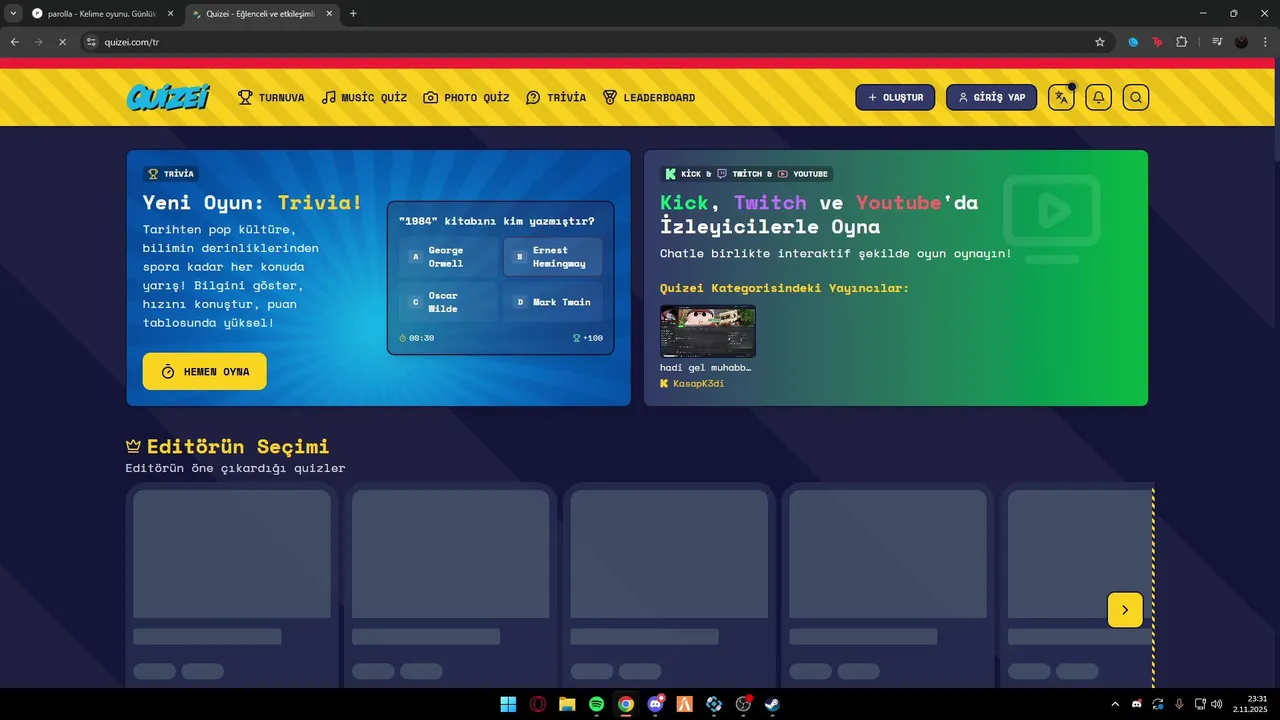This screenshot has width=1280, height=720.
Task: Click the Trivia badge on blue banner
Action: click(x=171, y=173)
